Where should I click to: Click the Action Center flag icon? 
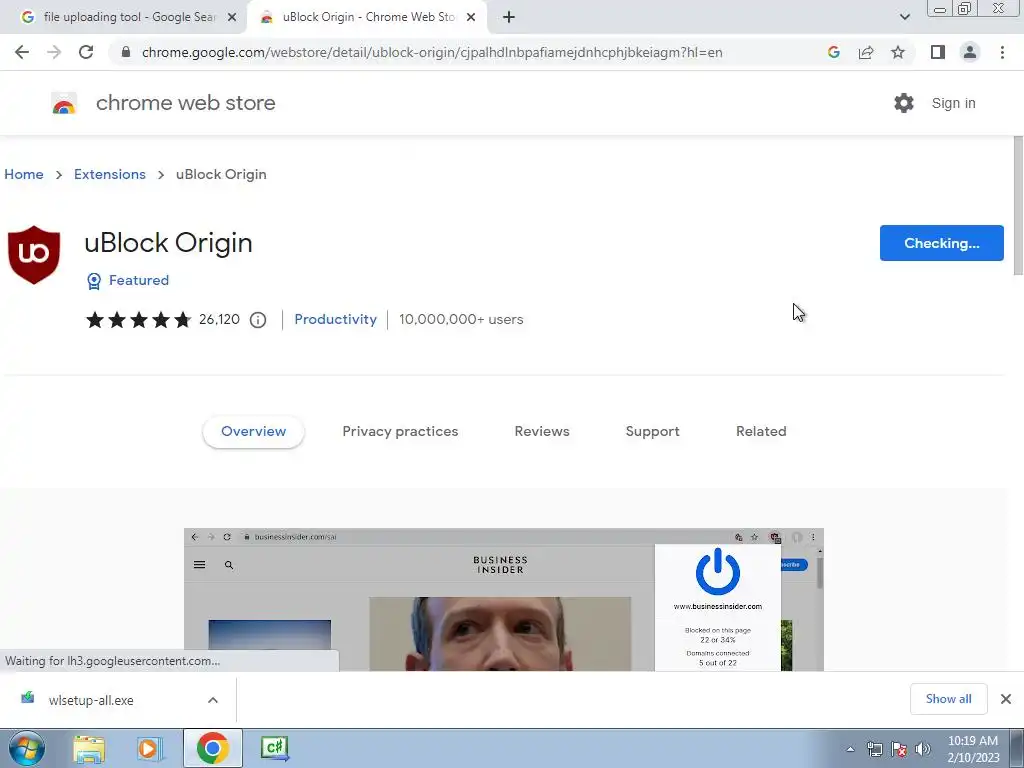click(x=899, y=749)
